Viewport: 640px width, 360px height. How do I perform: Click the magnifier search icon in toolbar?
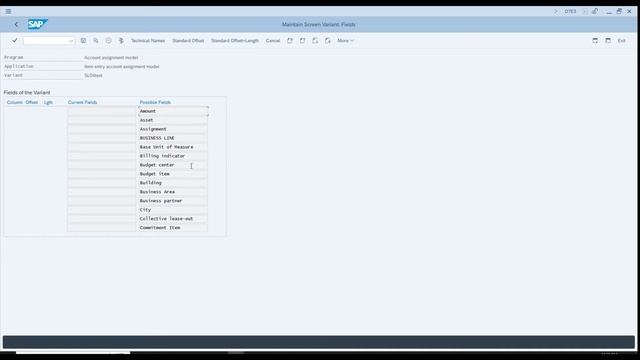(96, 40)
